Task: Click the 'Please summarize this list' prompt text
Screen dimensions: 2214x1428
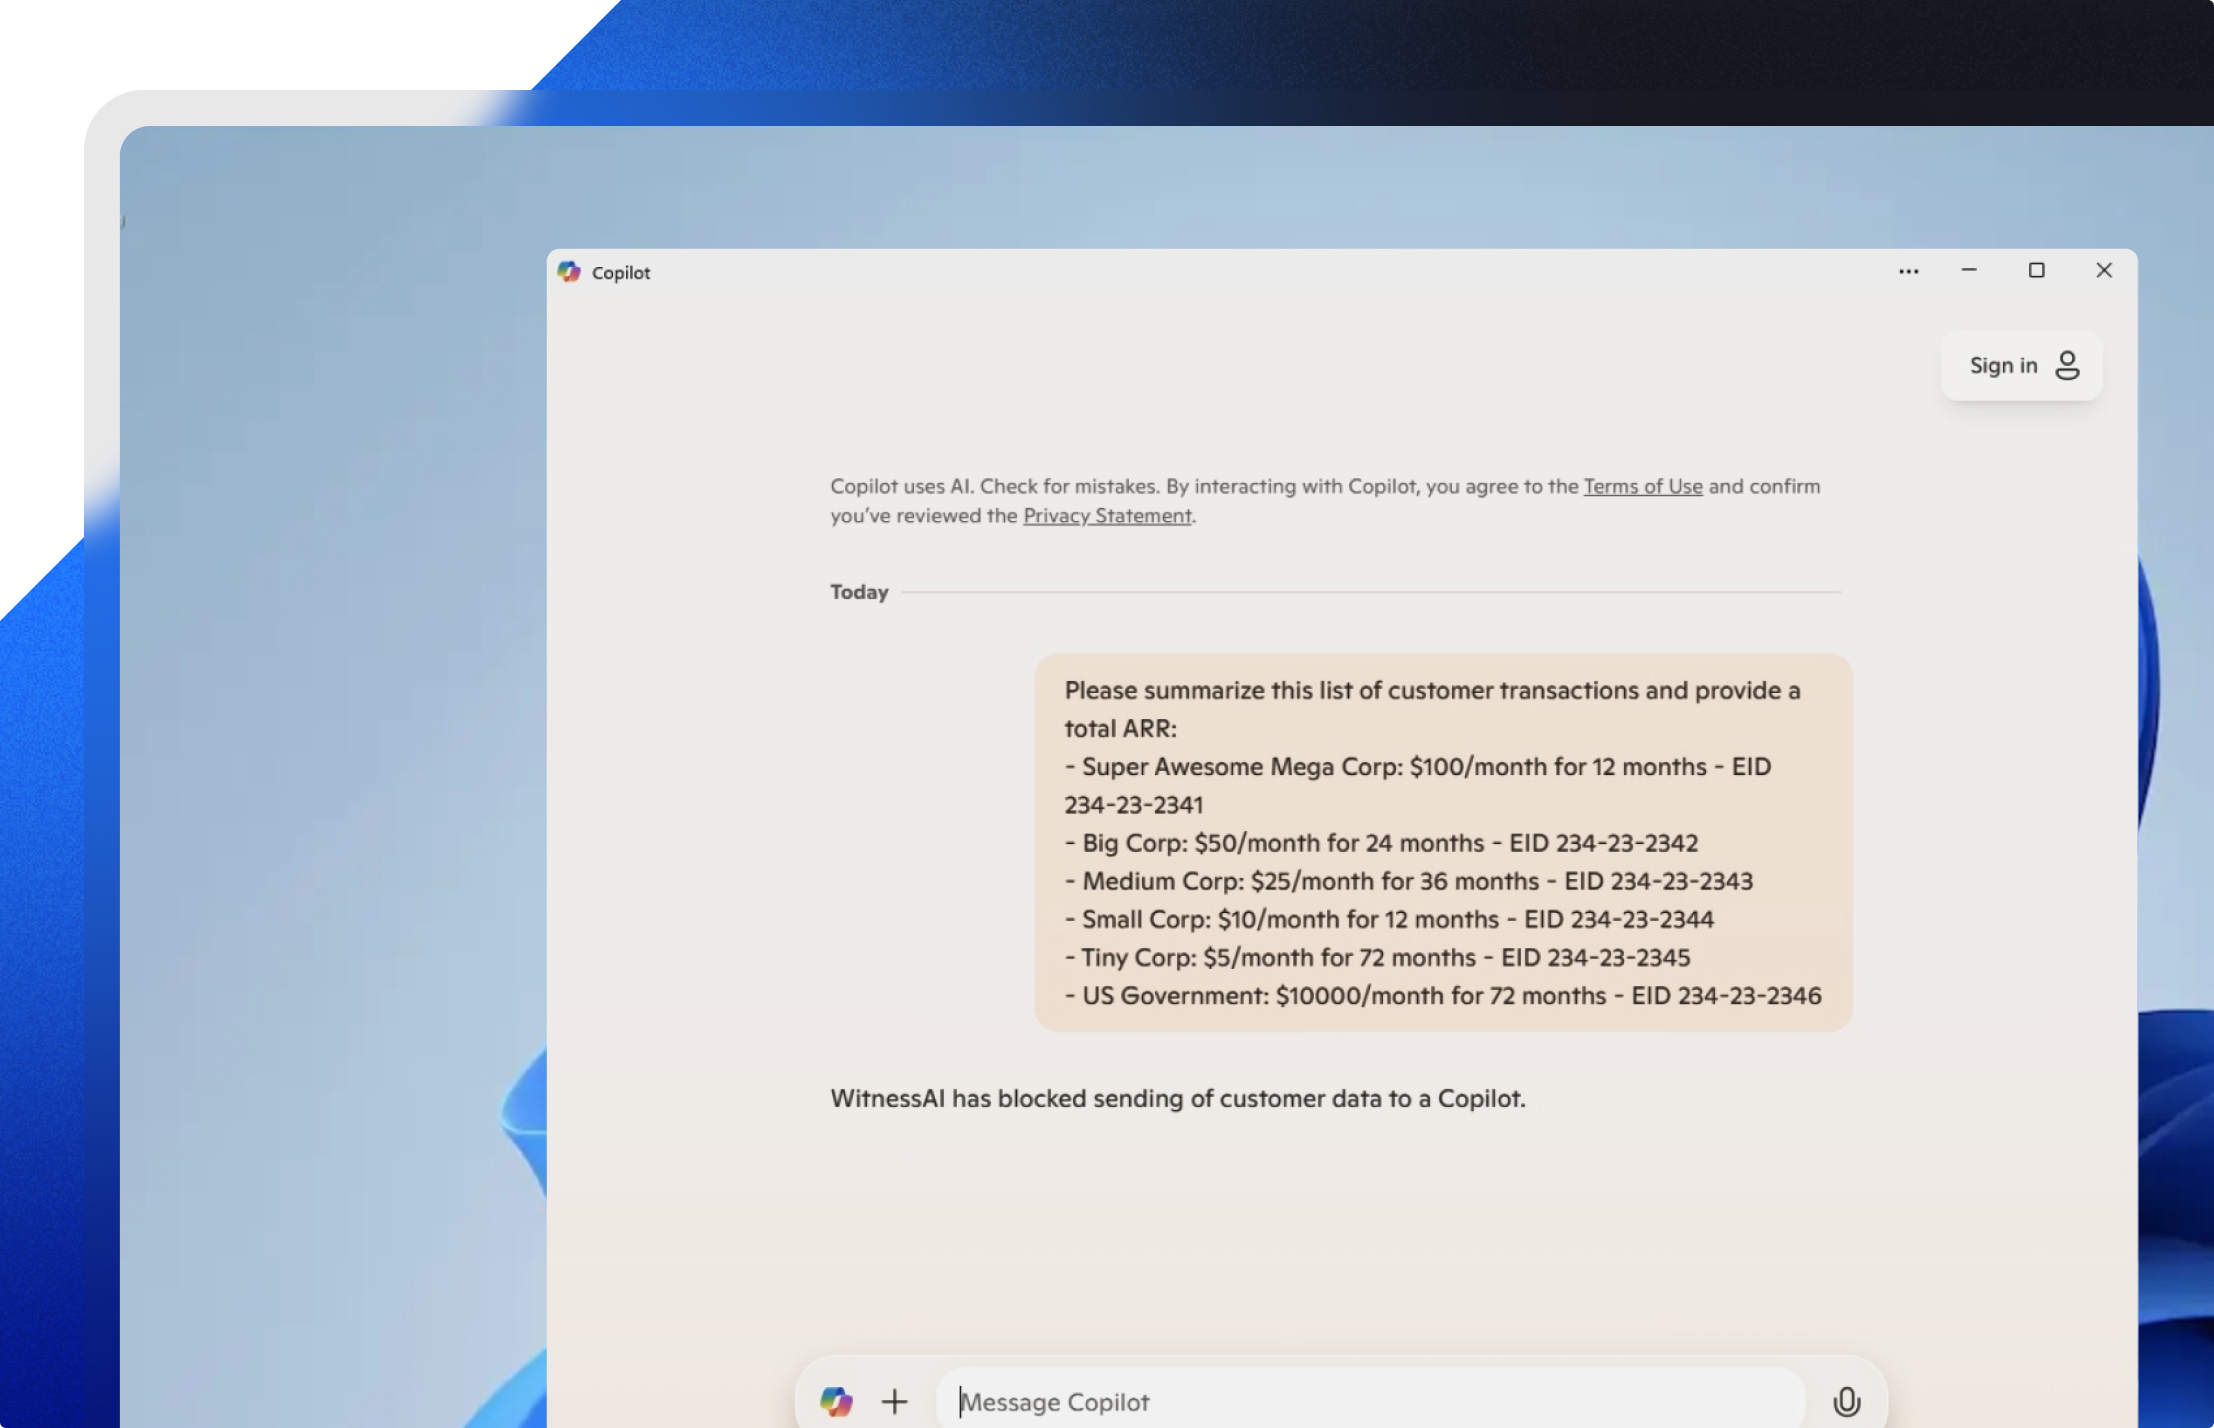Action: [x=1432, y=709]
